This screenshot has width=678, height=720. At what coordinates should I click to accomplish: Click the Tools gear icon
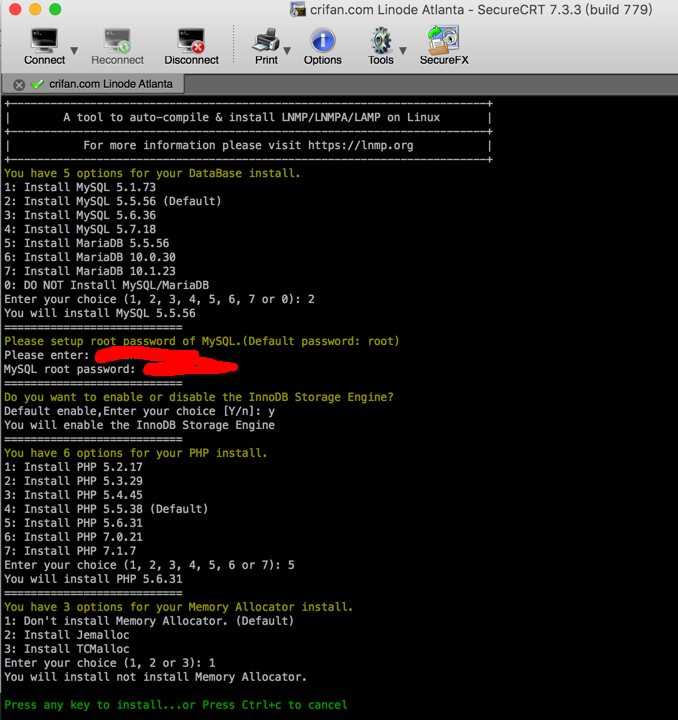point(381,46)
